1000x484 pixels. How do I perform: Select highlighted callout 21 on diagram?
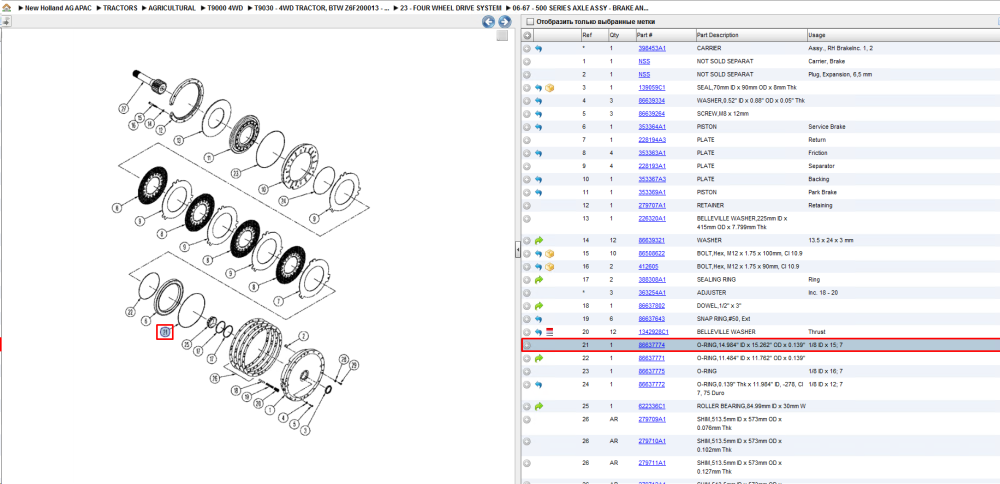pyautogui.click(x=165, y=332)
